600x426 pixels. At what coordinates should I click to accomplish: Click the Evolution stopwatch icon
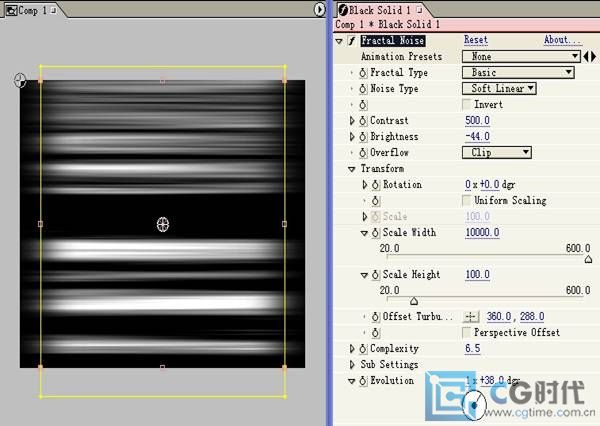[363, 381]
